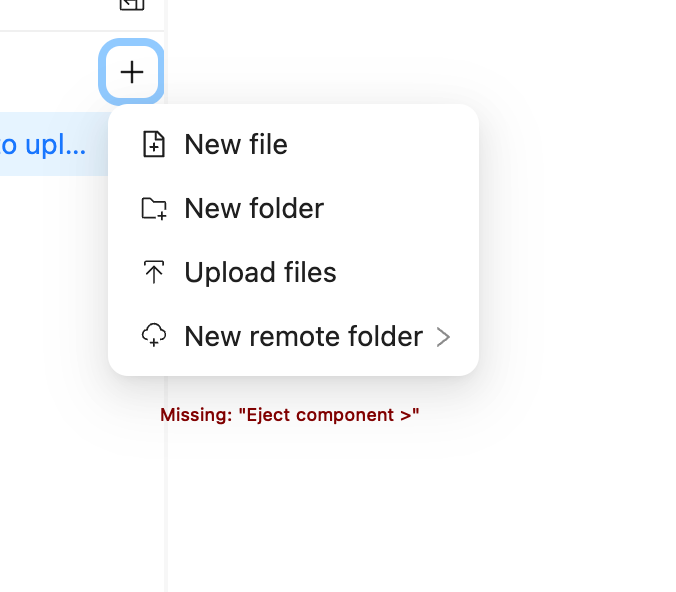Expand the chevron beside New remote folder
The height and width of the screenshot is (592, 676).
coord(444,337)
